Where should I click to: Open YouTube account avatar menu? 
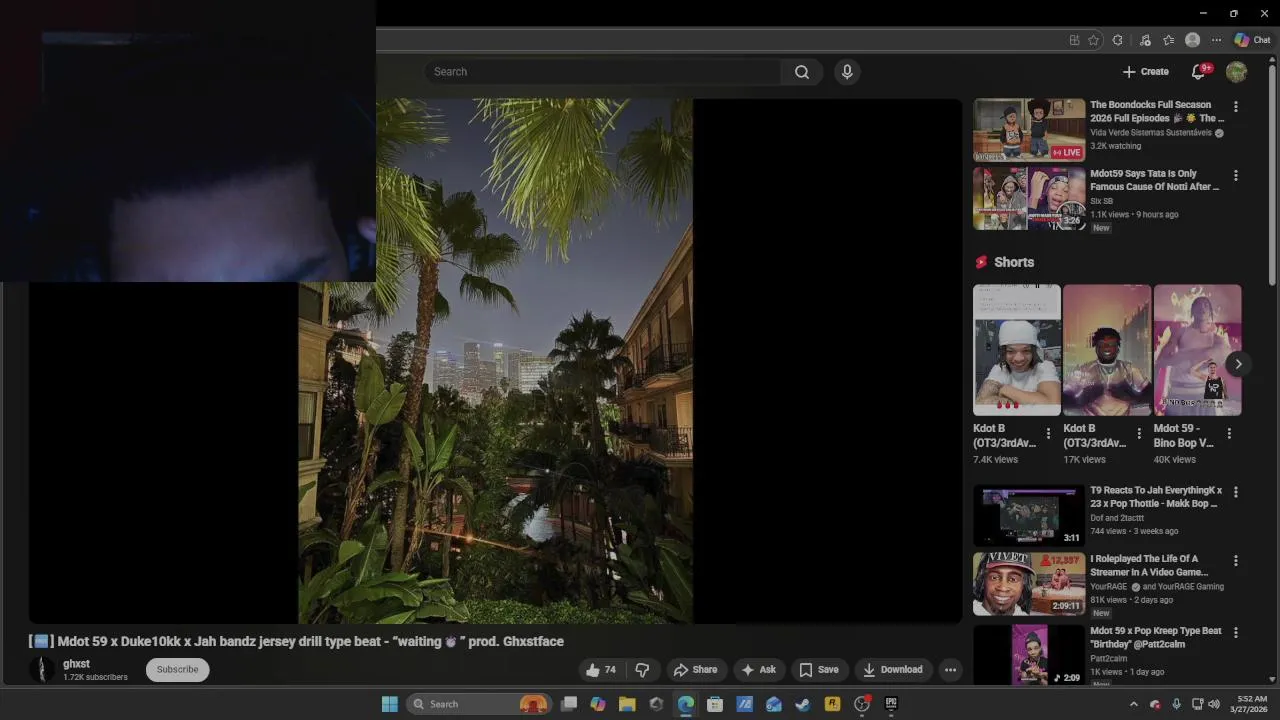[x=1237, y=72]
